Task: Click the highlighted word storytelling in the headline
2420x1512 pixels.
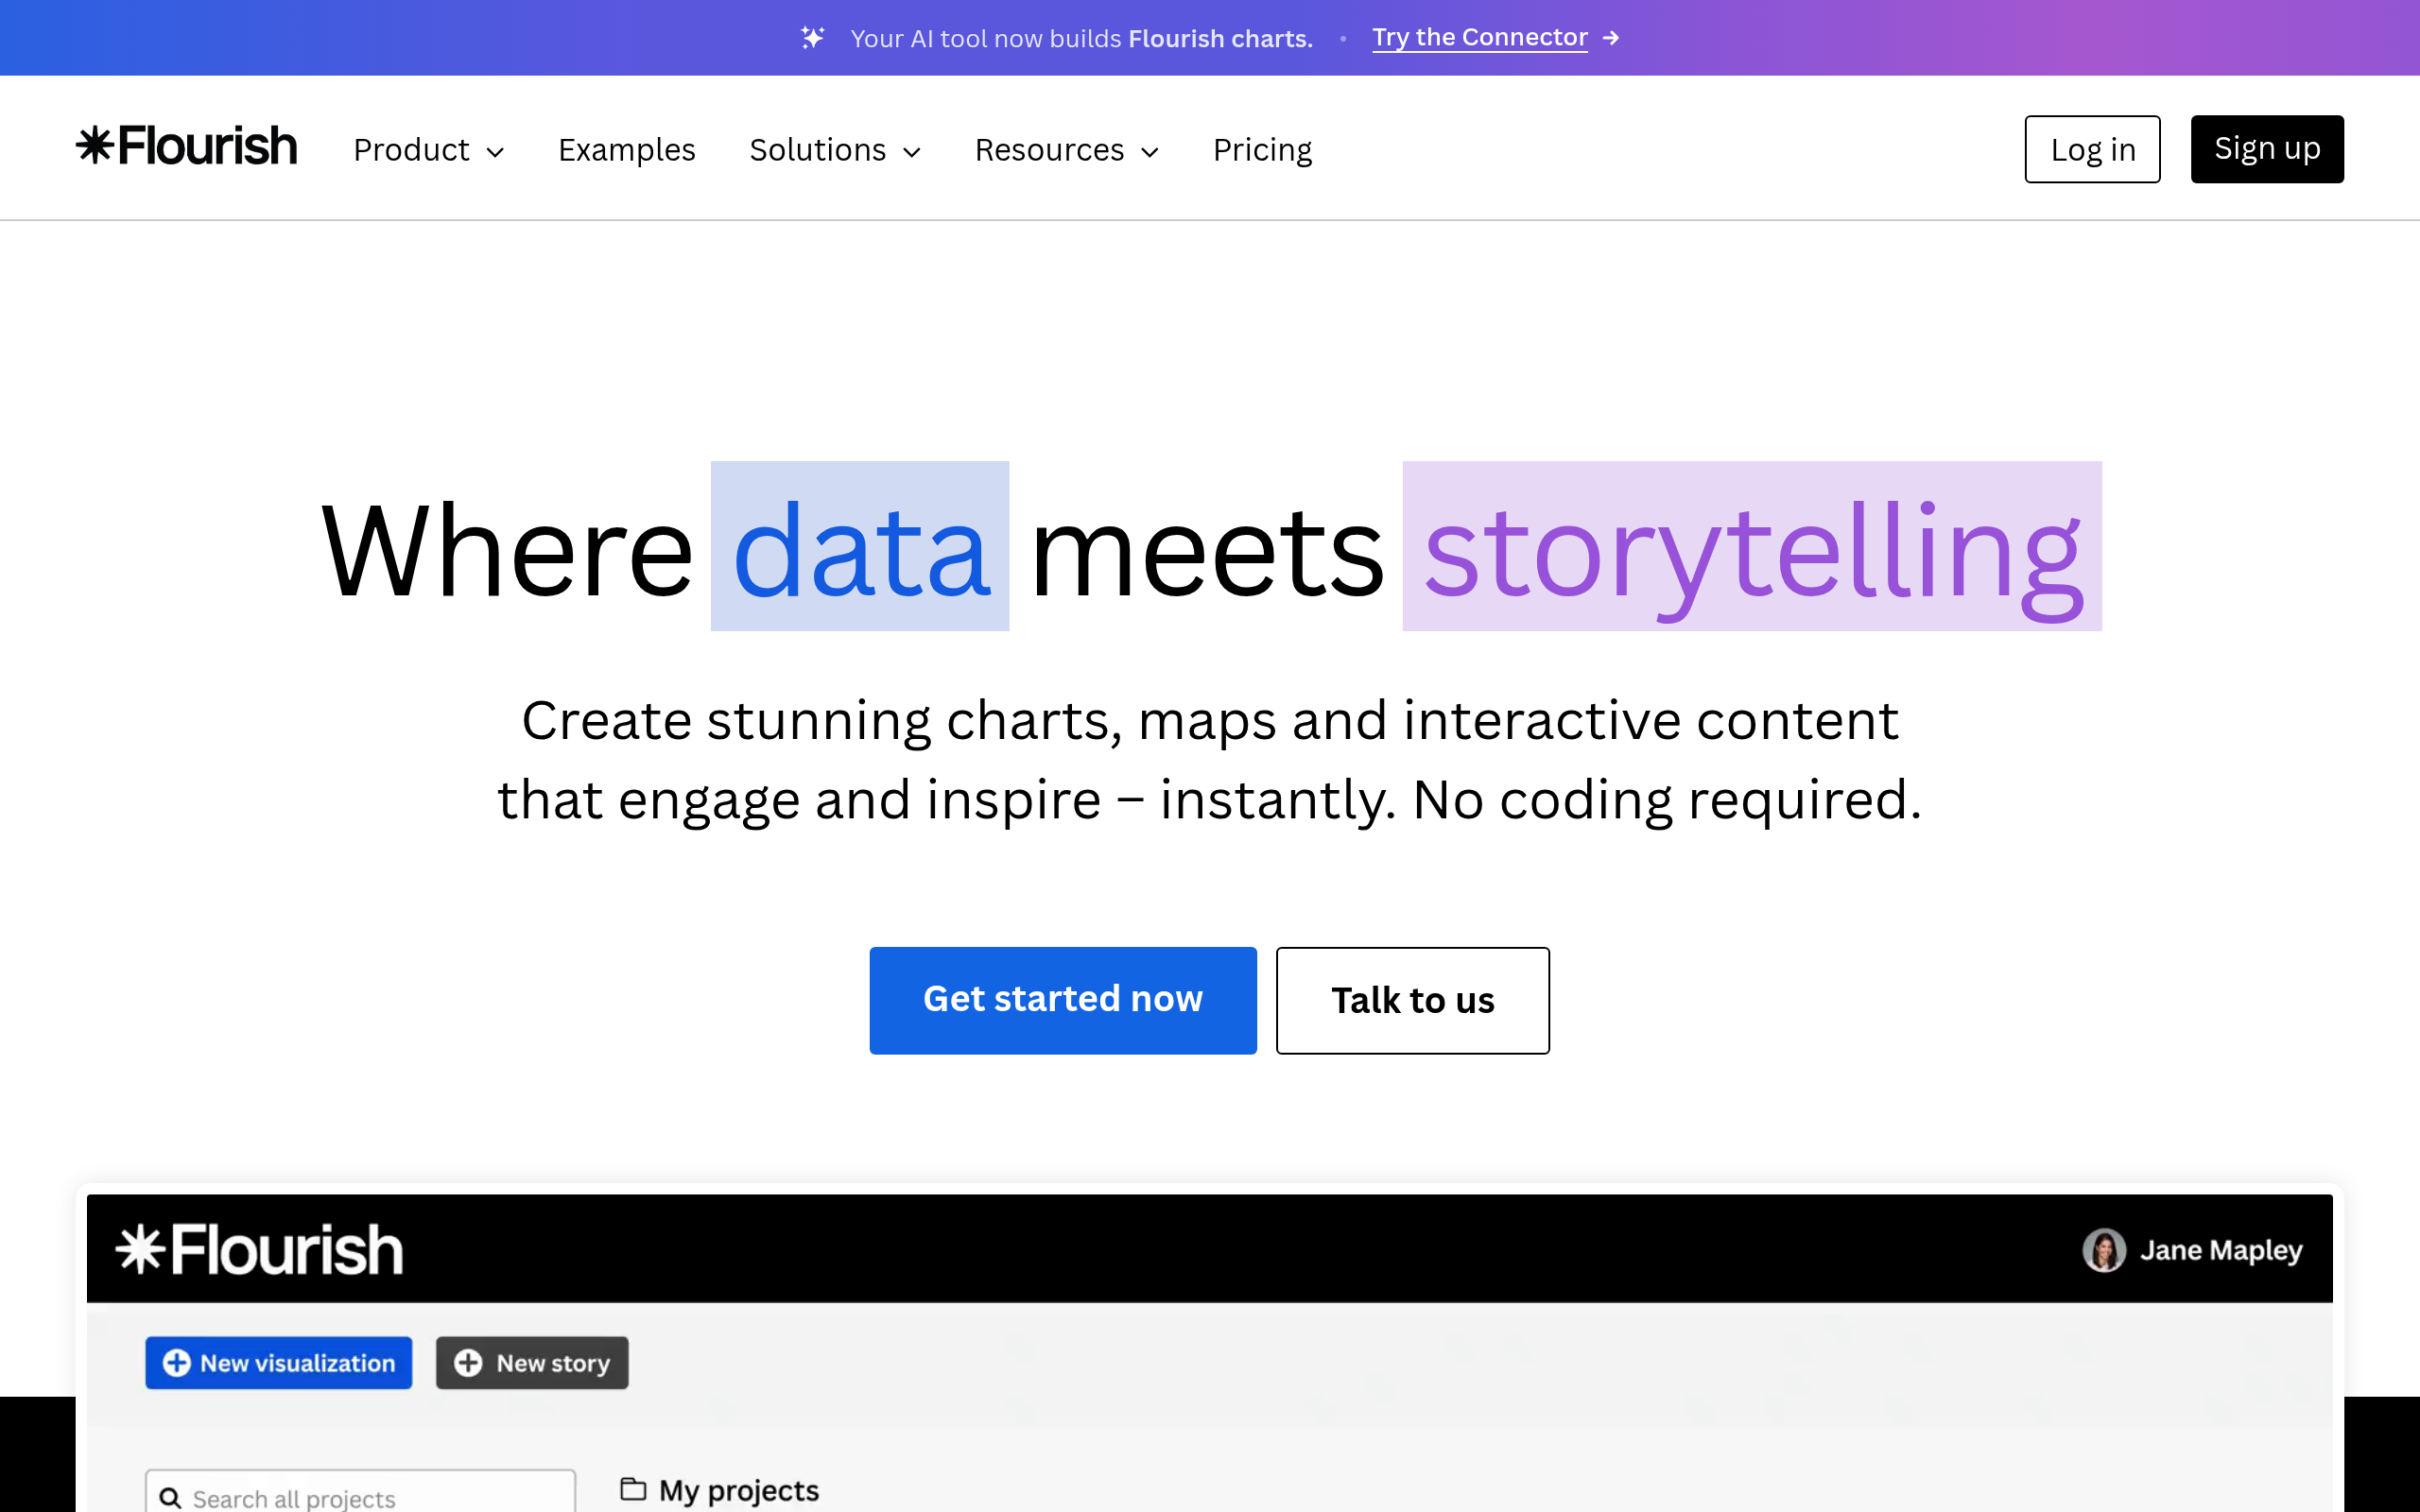Action: pos(1752,546)
